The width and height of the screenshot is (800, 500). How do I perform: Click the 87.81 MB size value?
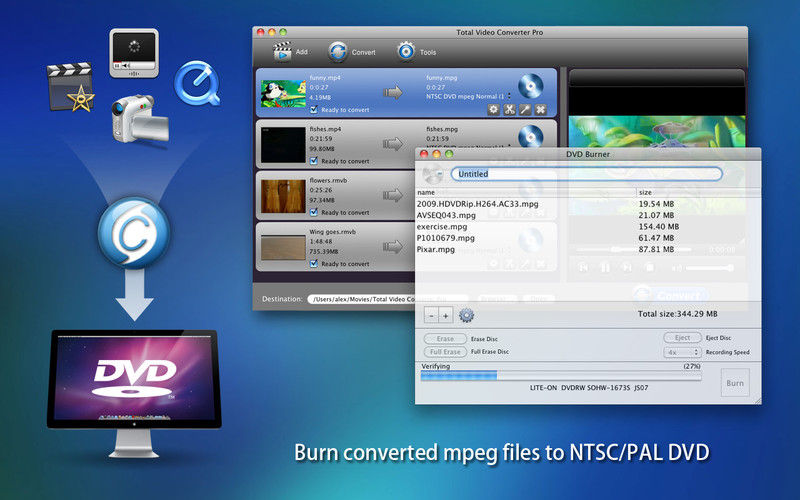[656, 249]
